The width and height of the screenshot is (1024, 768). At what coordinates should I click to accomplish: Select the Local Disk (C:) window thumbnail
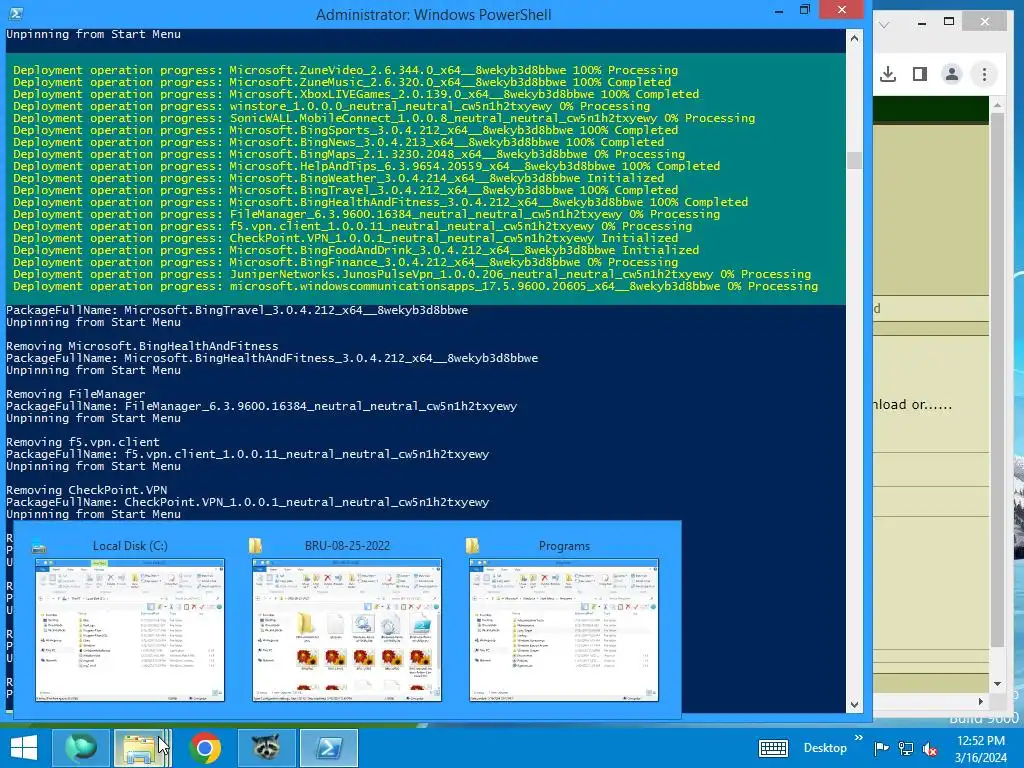(129, 630)
